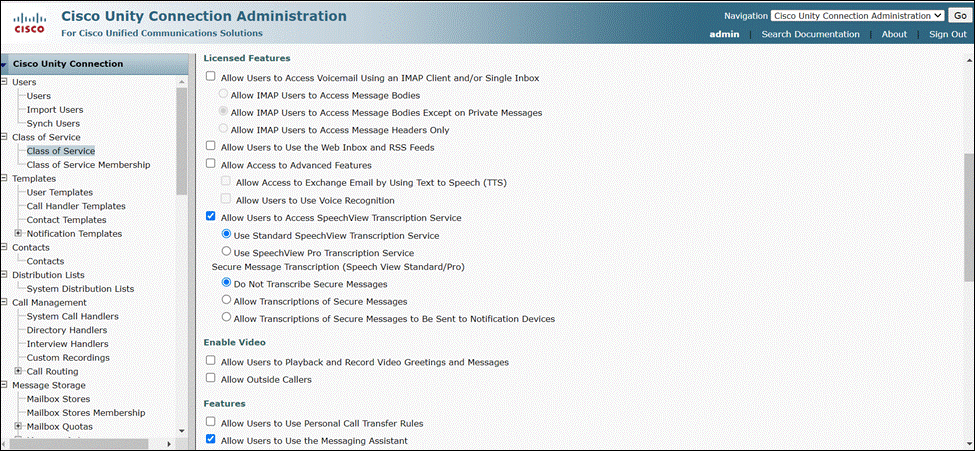Uncheck SpeechView Transcription Service access
This screenshot has width=975, height=451.
[x=210, y=216]
